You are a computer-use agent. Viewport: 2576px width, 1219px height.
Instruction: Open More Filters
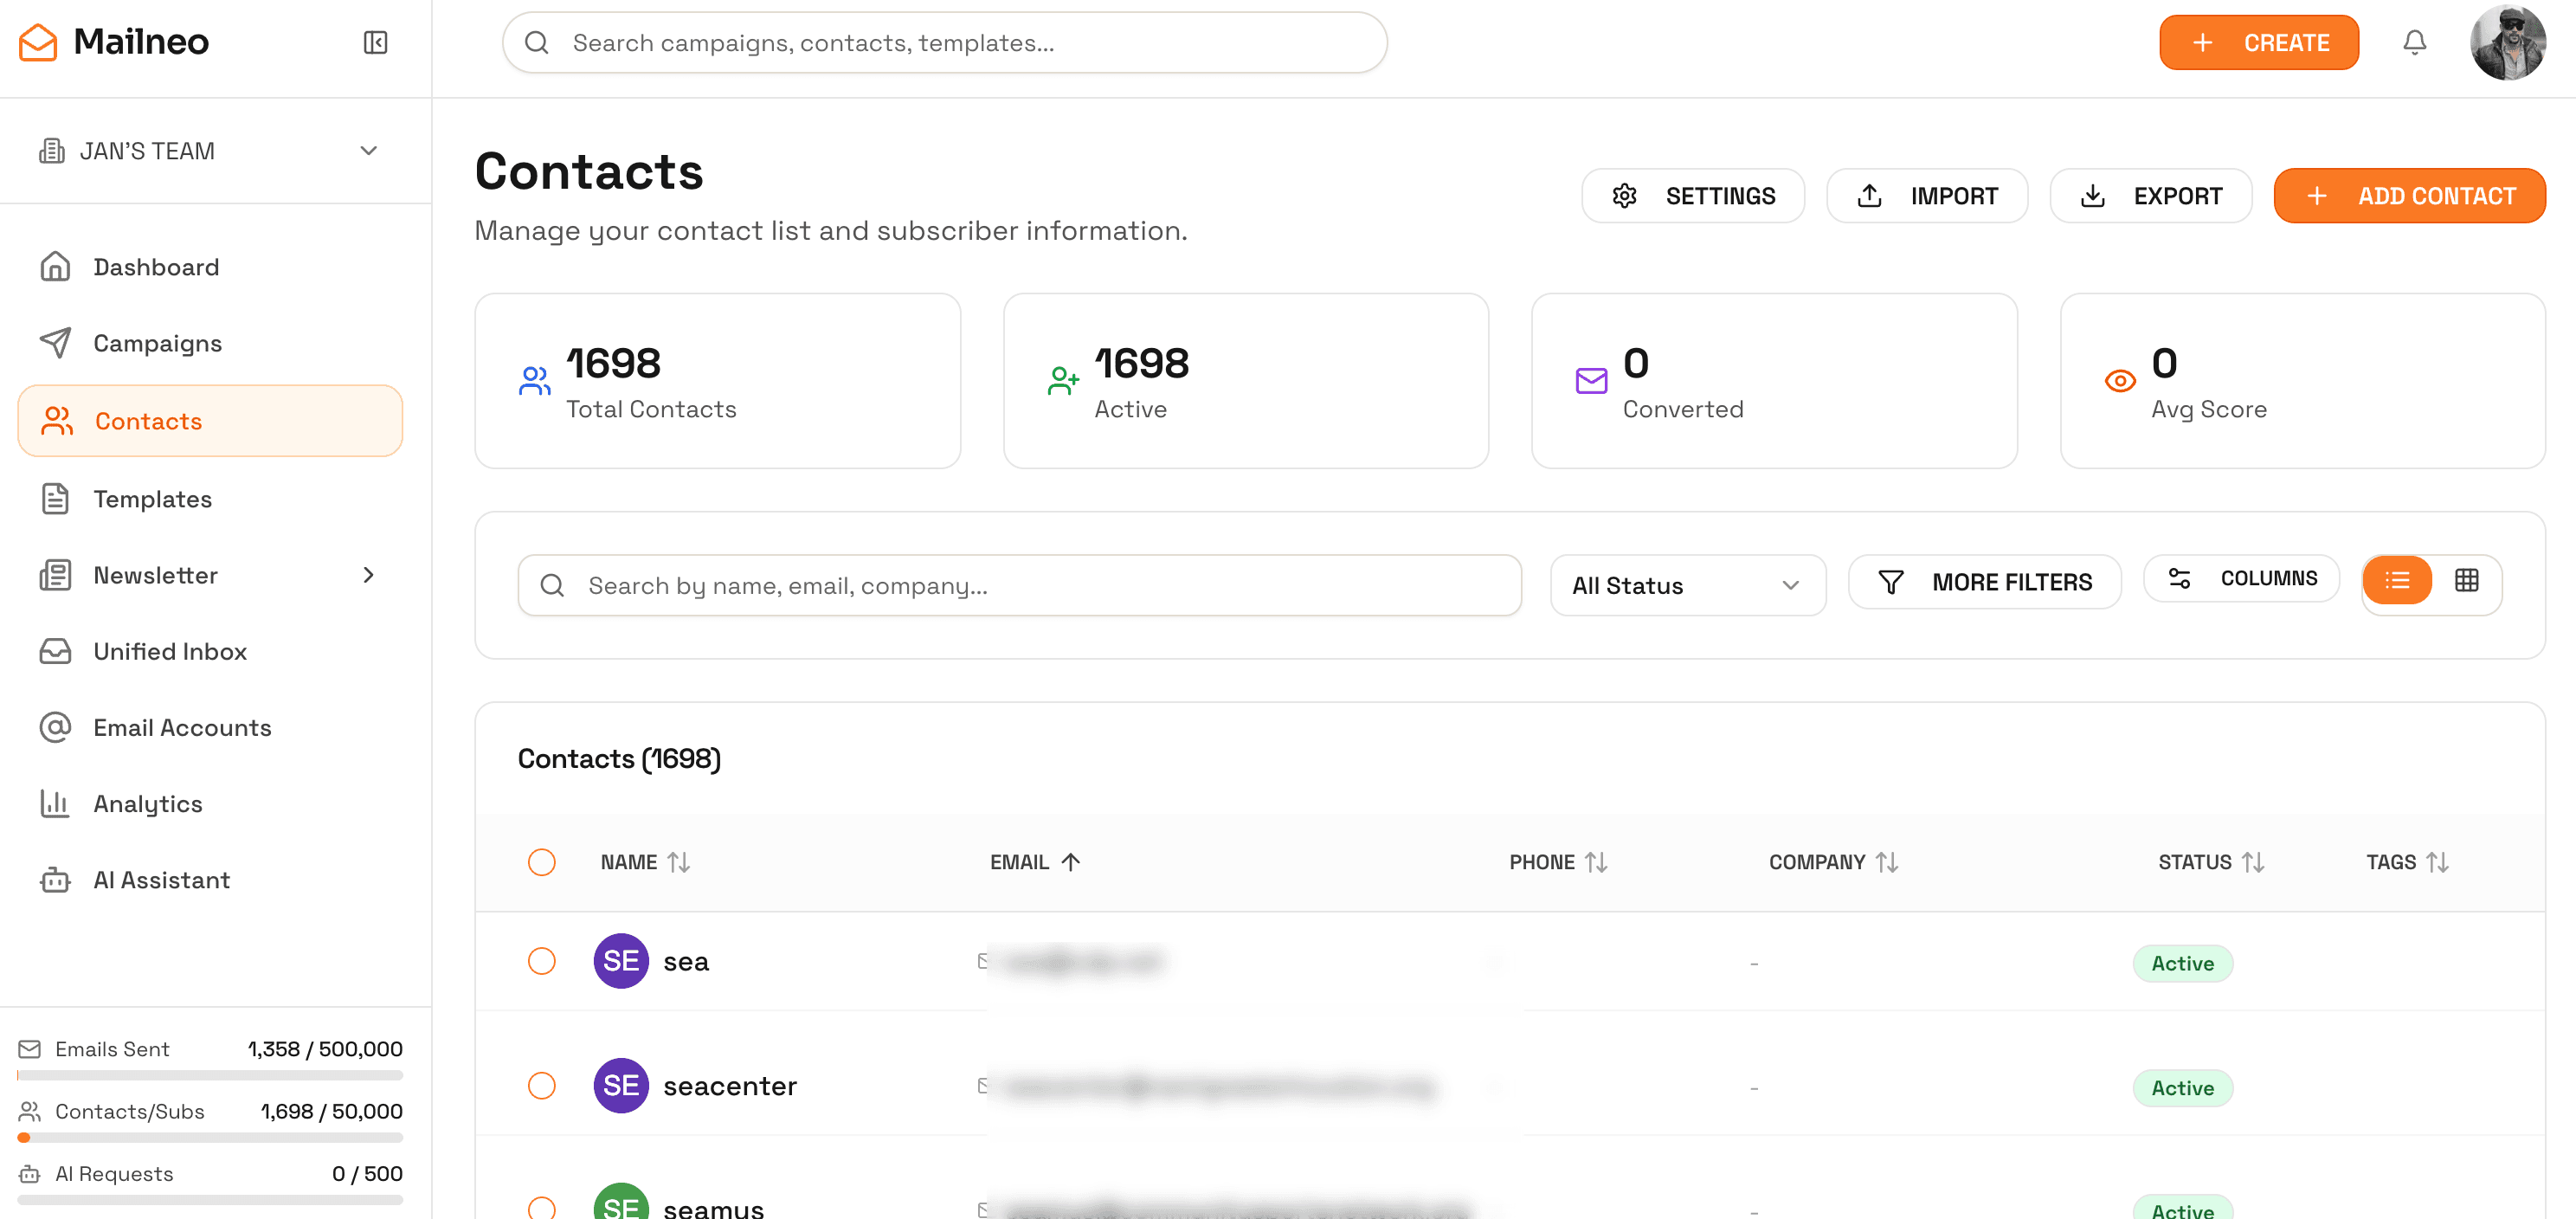pos(1985,581)
